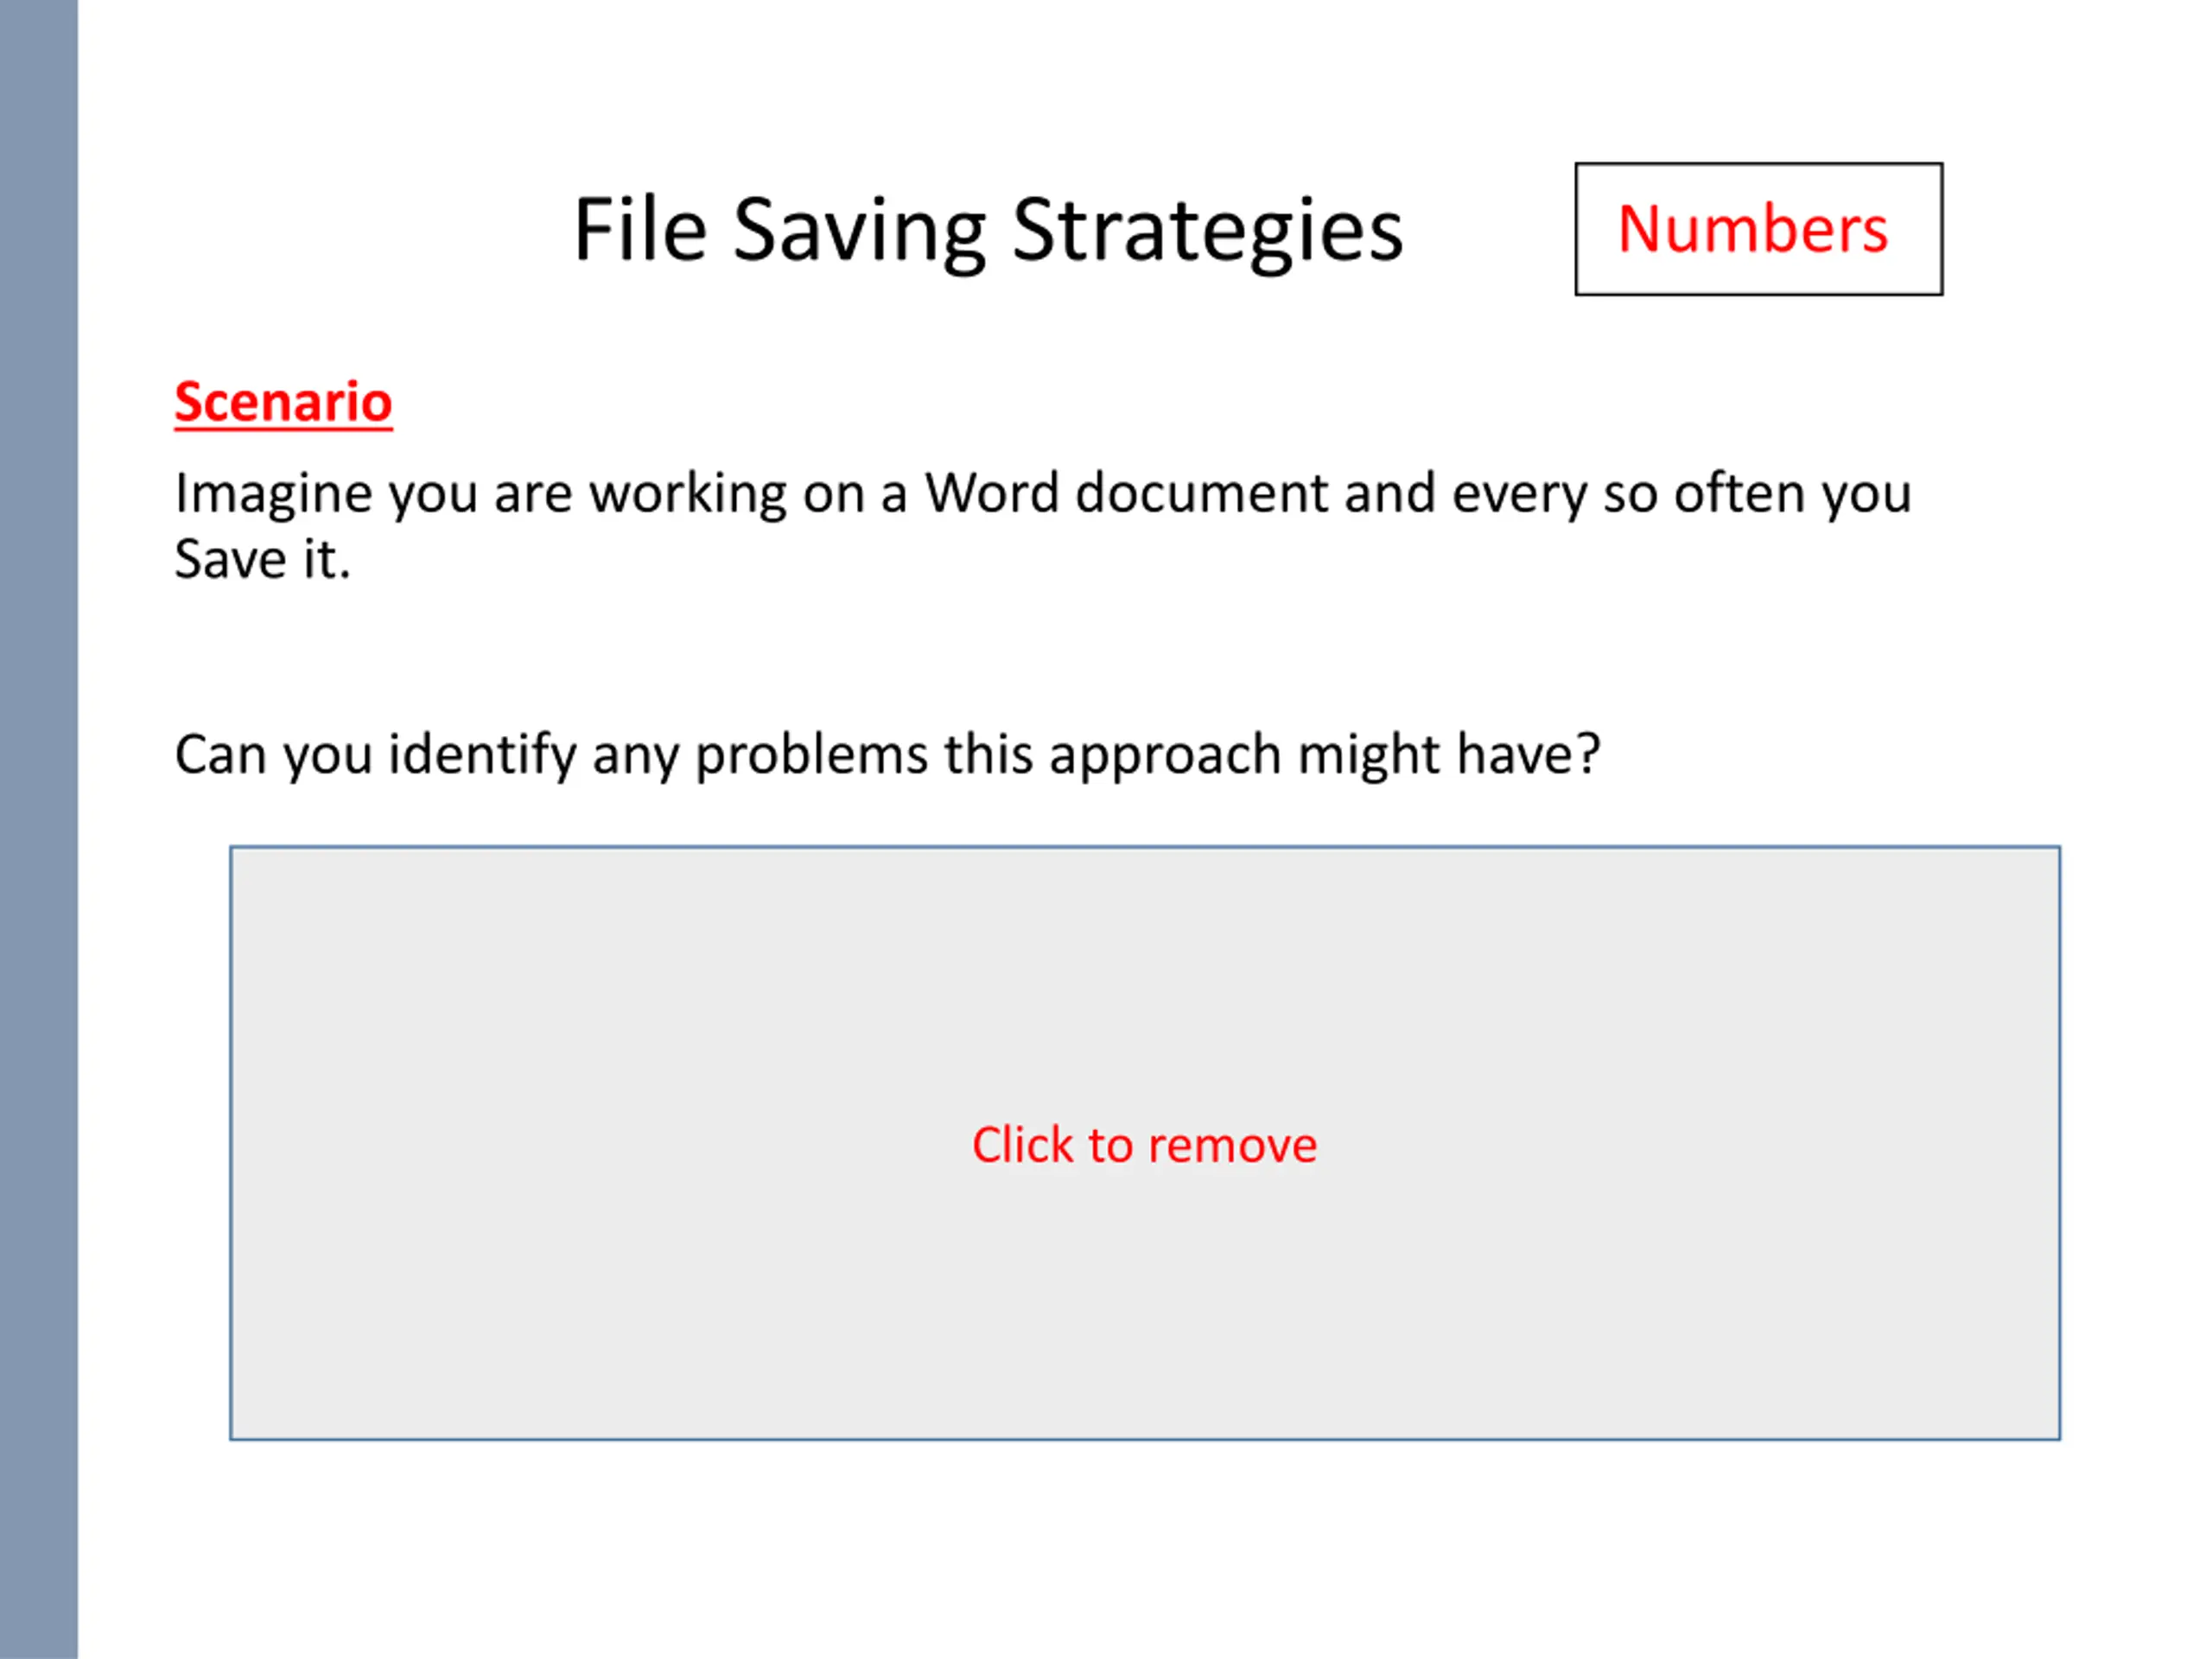
Task: Click the word "Word" in the scenario sentence
Action: click(991, 493)
